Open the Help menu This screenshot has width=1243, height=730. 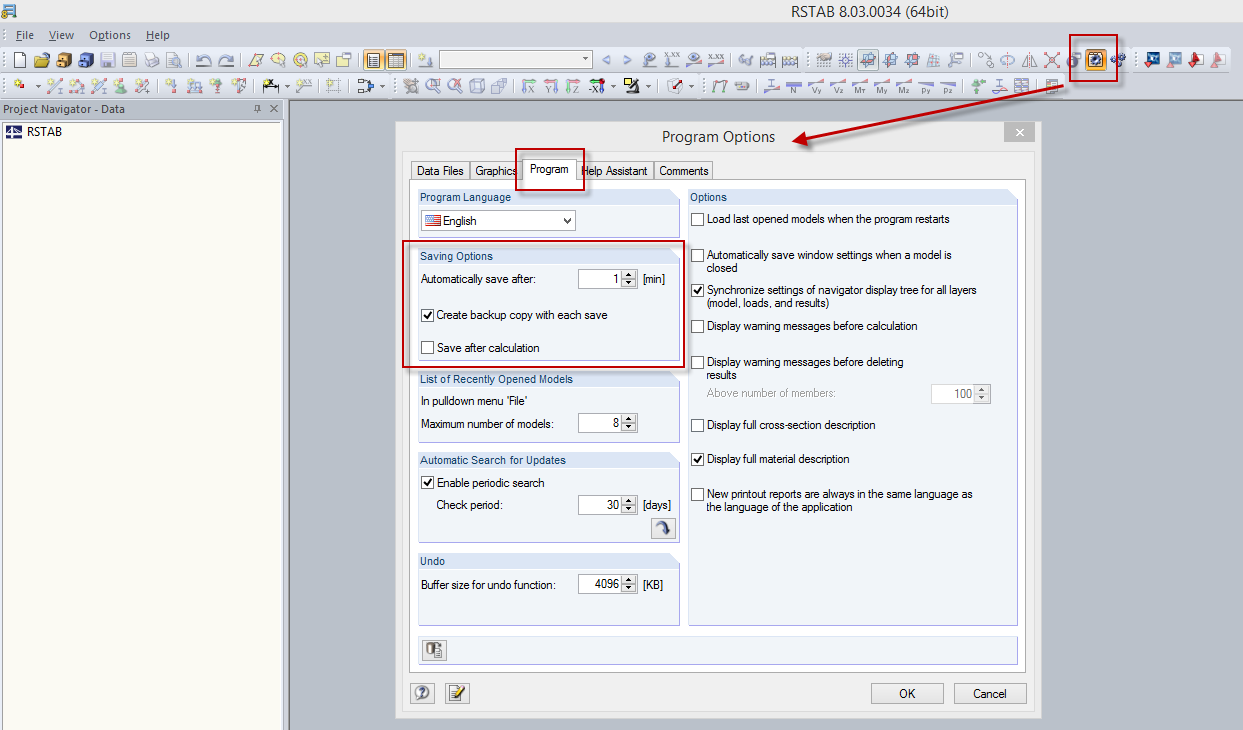click(x=157, y=35)
